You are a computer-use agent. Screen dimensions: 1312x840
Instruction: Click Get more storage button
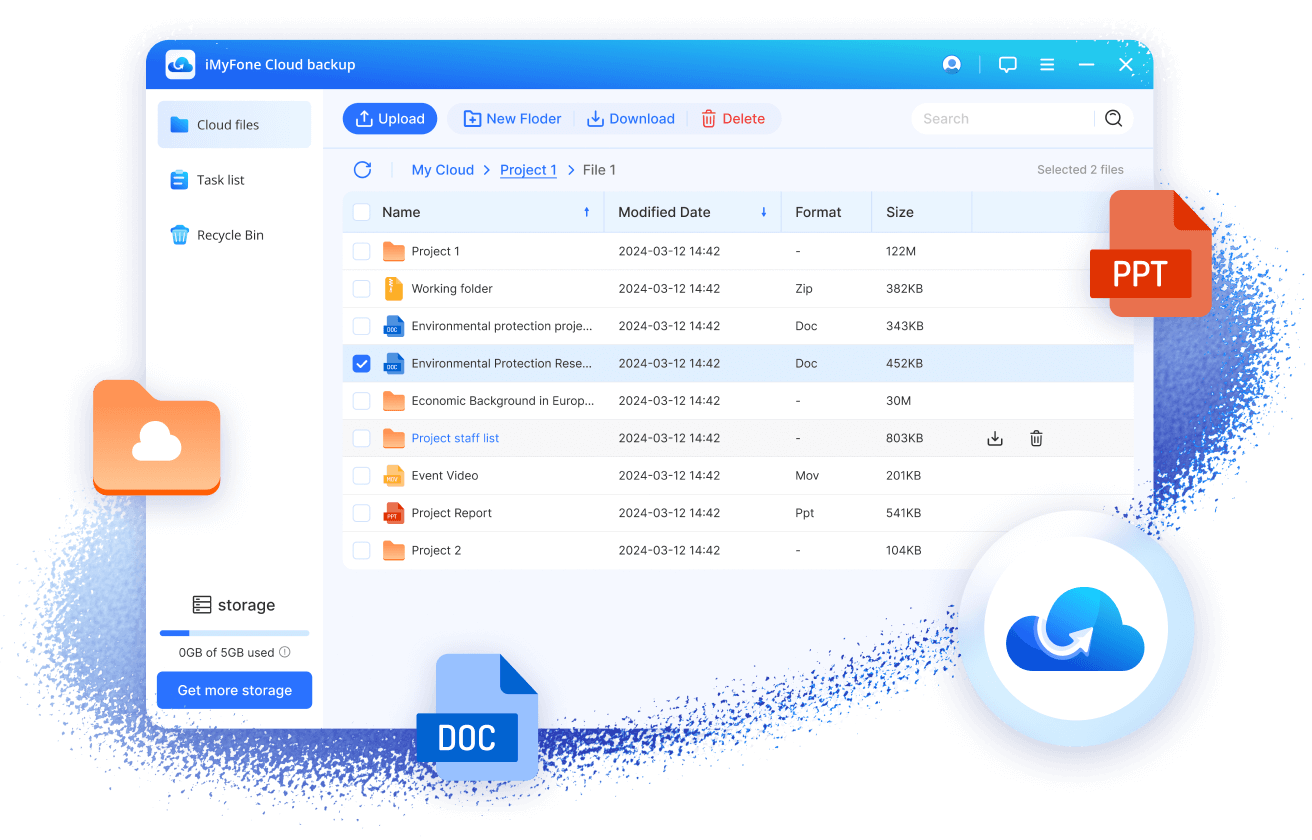point(235,690)
